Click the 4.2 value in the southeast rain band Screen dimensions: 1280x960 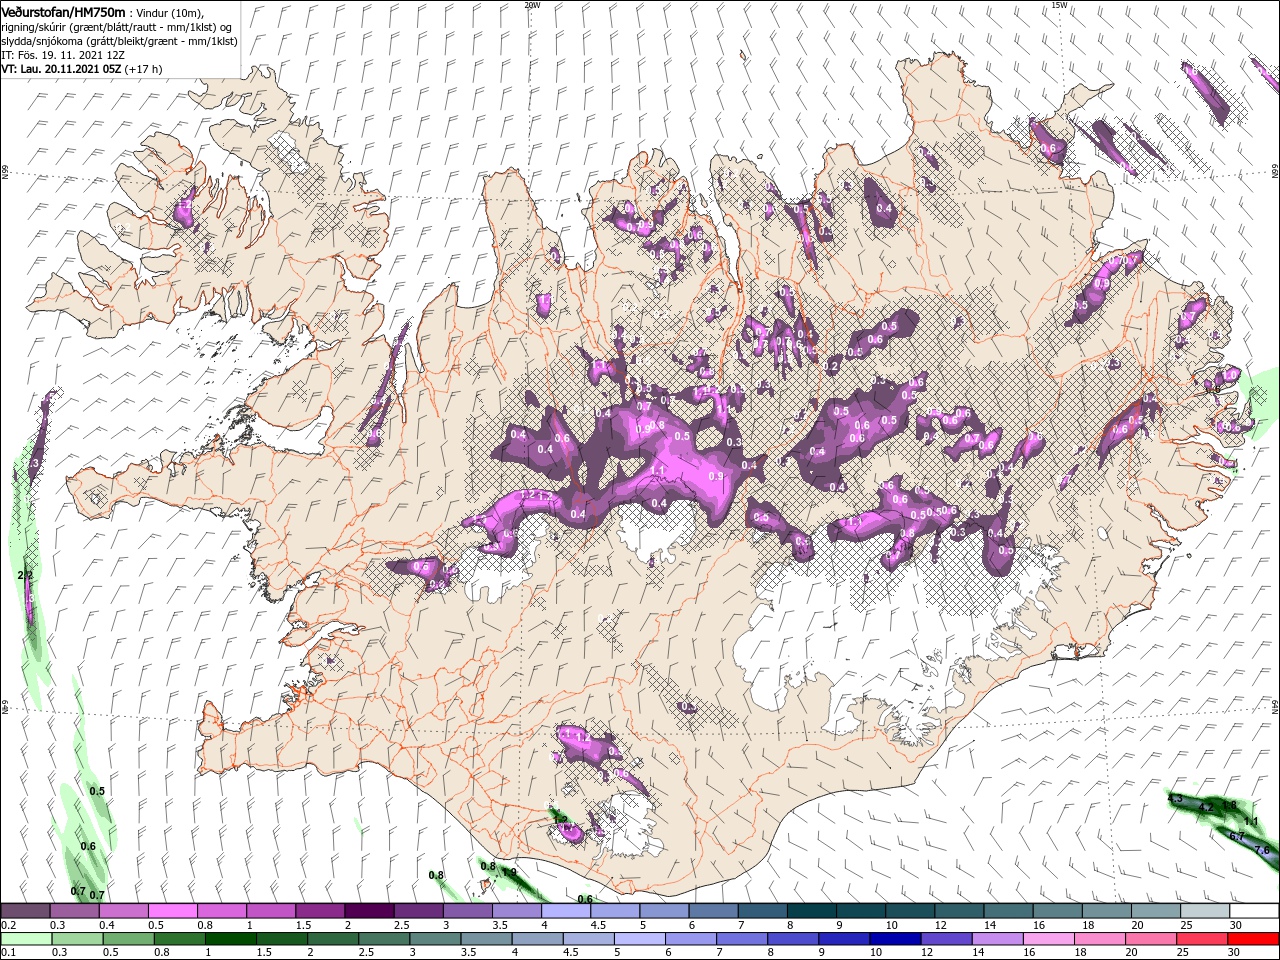[x=1206, y=808]
